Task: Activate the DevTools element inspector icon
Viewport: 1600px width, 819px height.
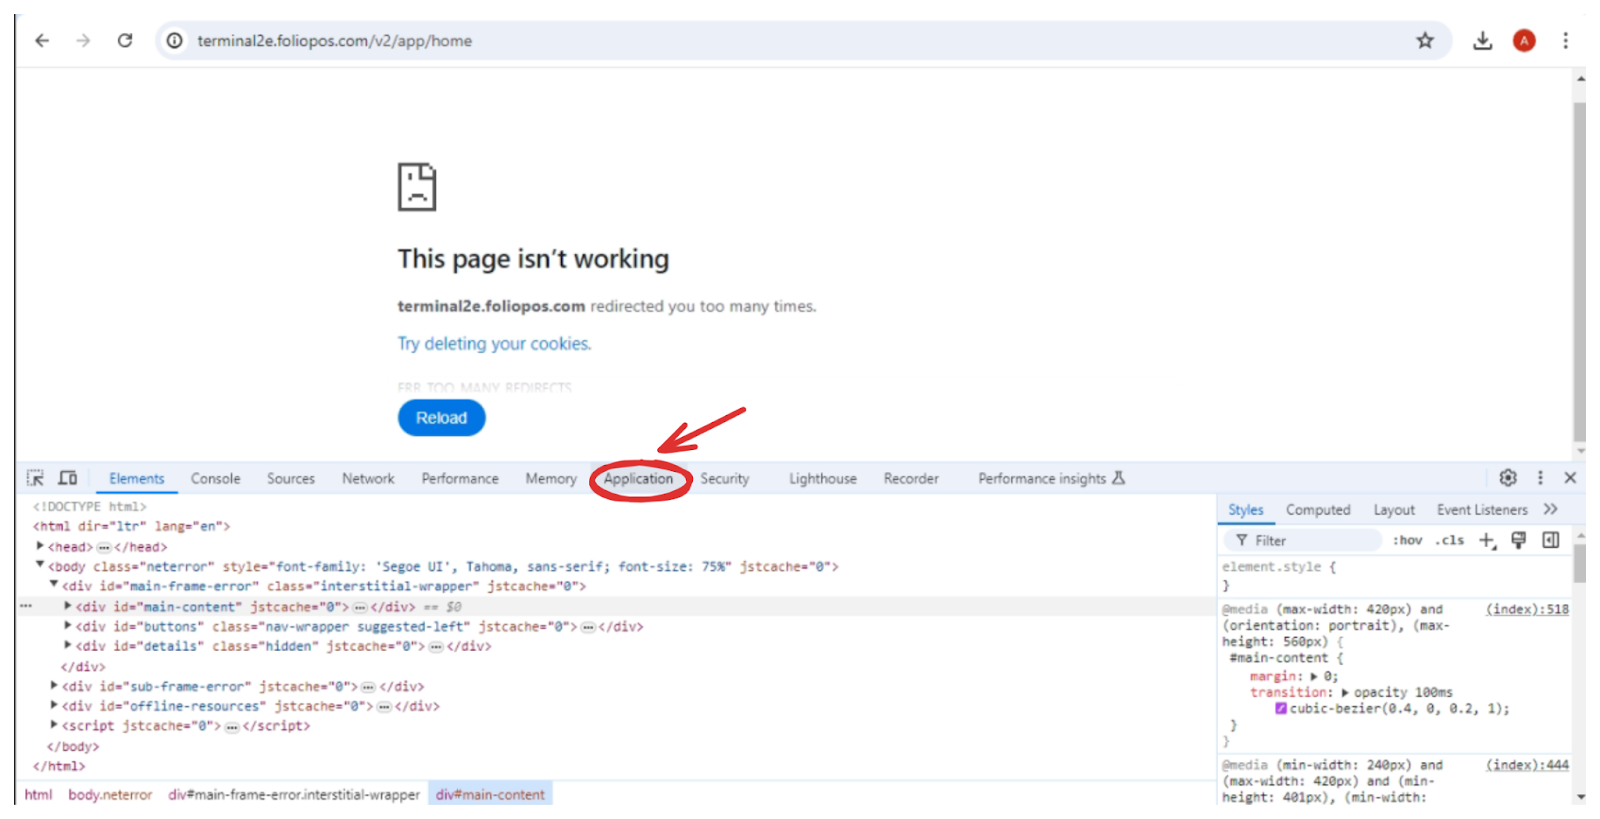Action: point(35,478)
